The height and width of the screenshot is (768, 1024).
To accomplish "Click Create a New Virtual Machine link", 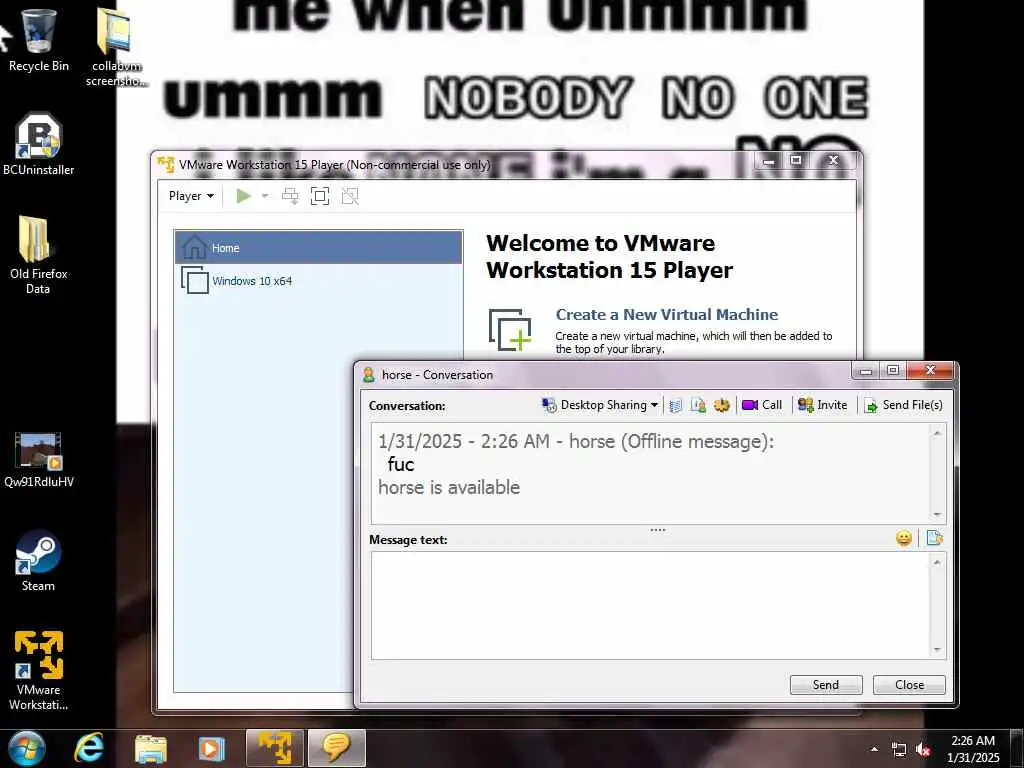I will point(667,314).
